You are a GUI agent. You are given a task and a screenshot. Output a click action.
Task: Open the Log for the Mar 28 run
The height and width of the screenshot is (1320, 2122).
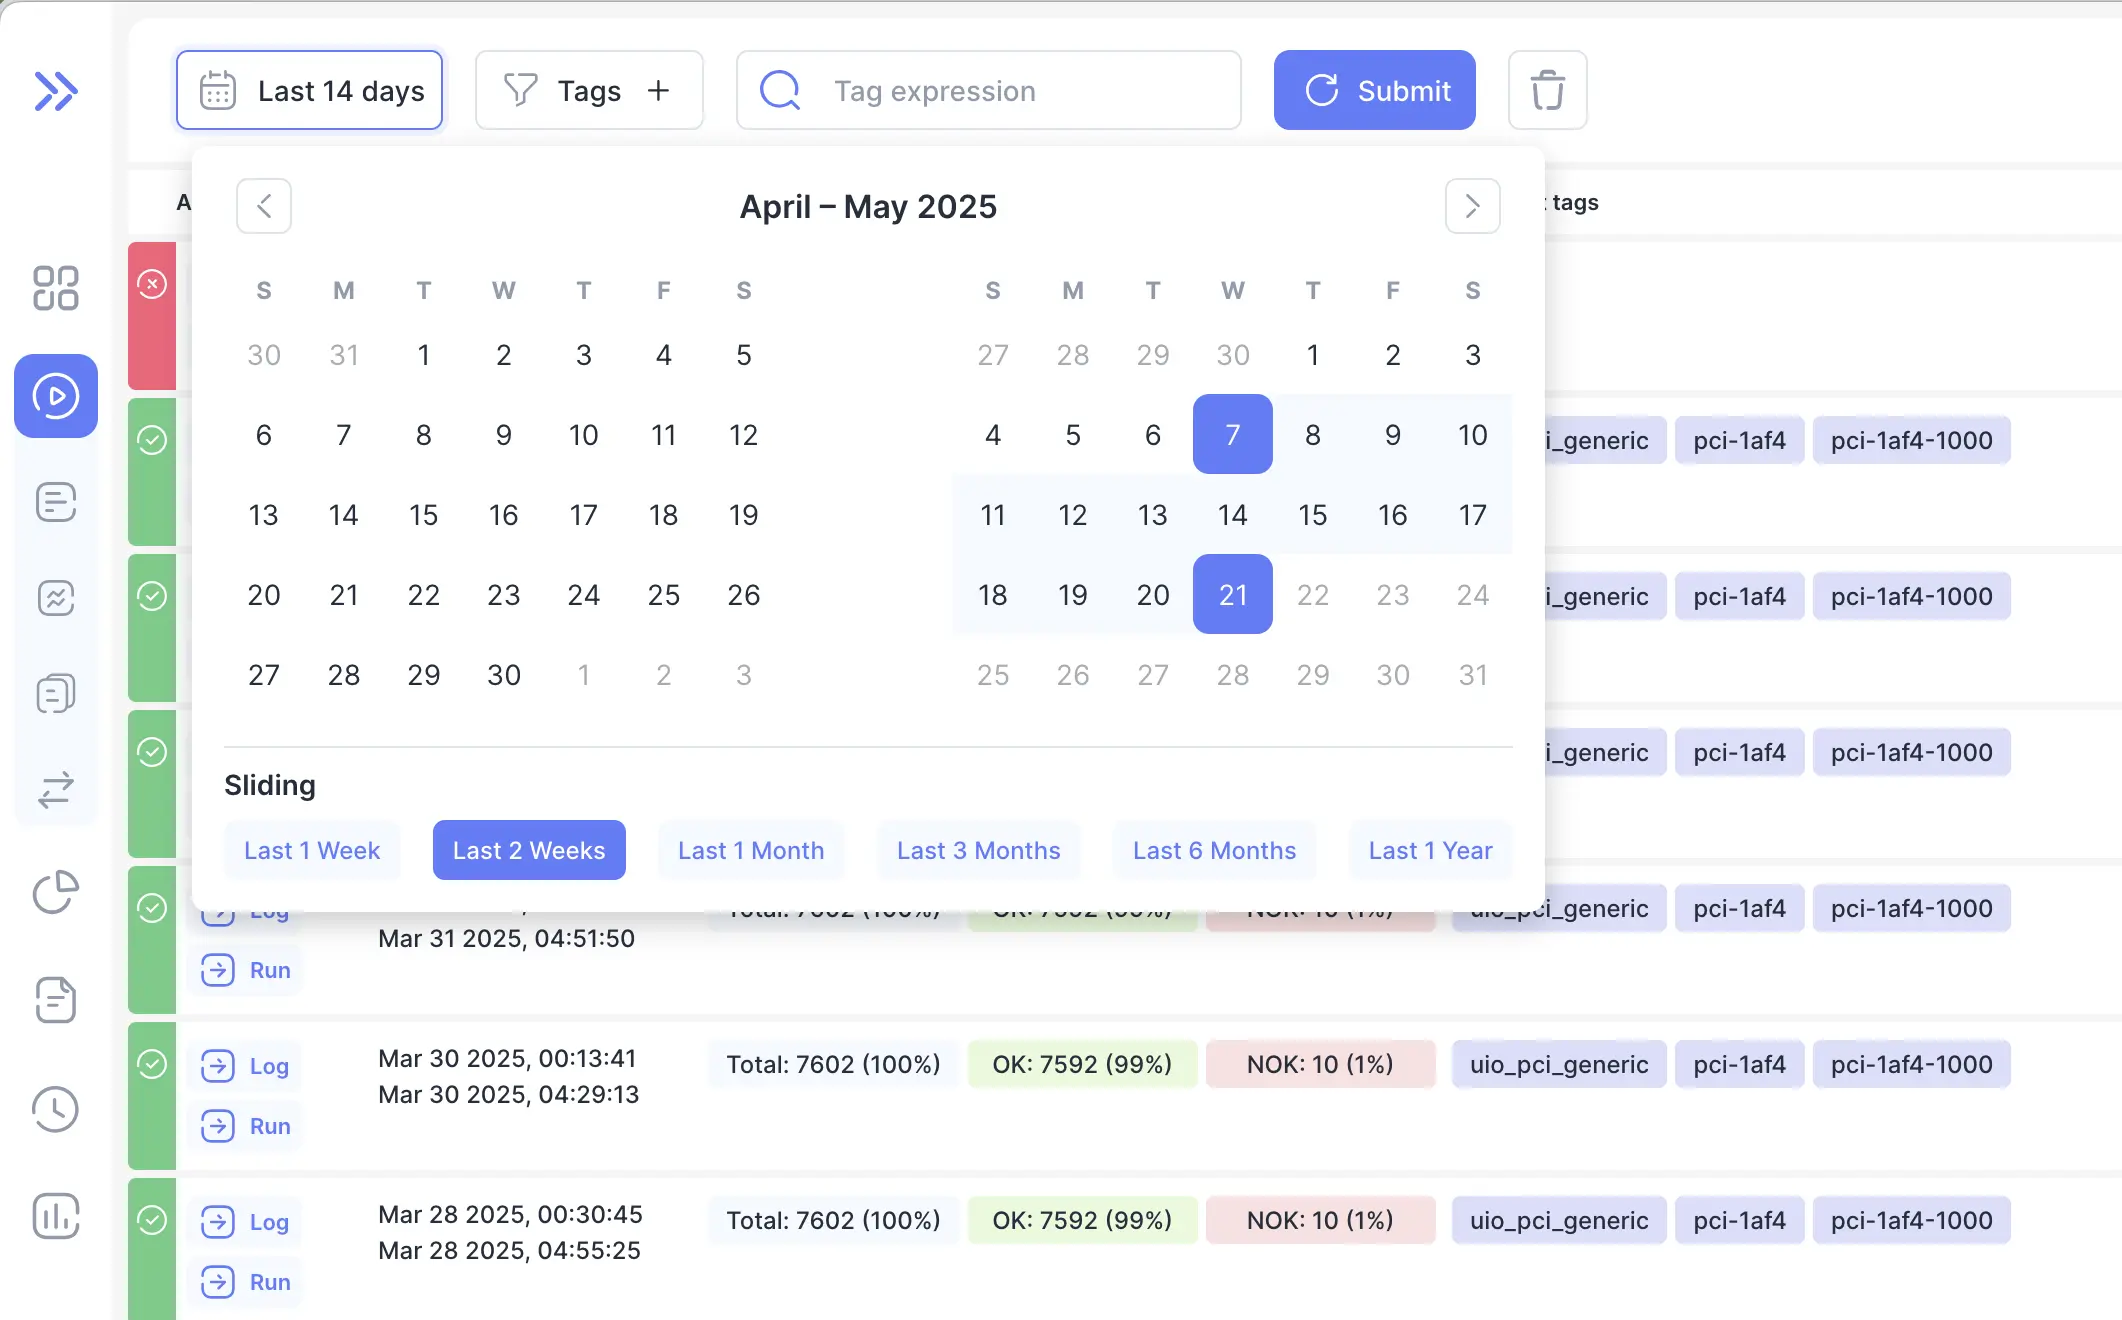point(245,1222)
